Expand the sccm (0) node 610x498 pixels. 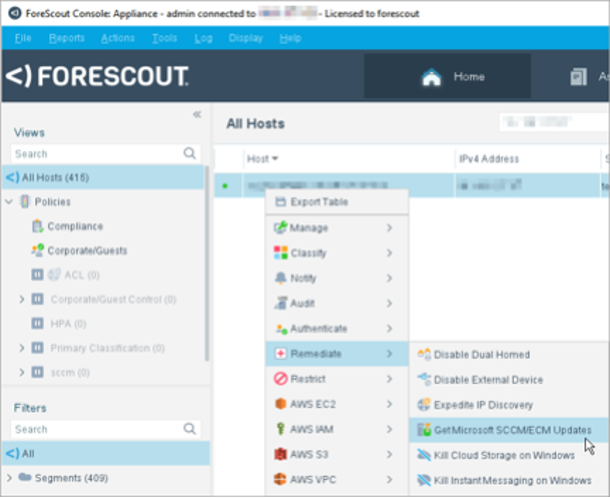(22, 372)
